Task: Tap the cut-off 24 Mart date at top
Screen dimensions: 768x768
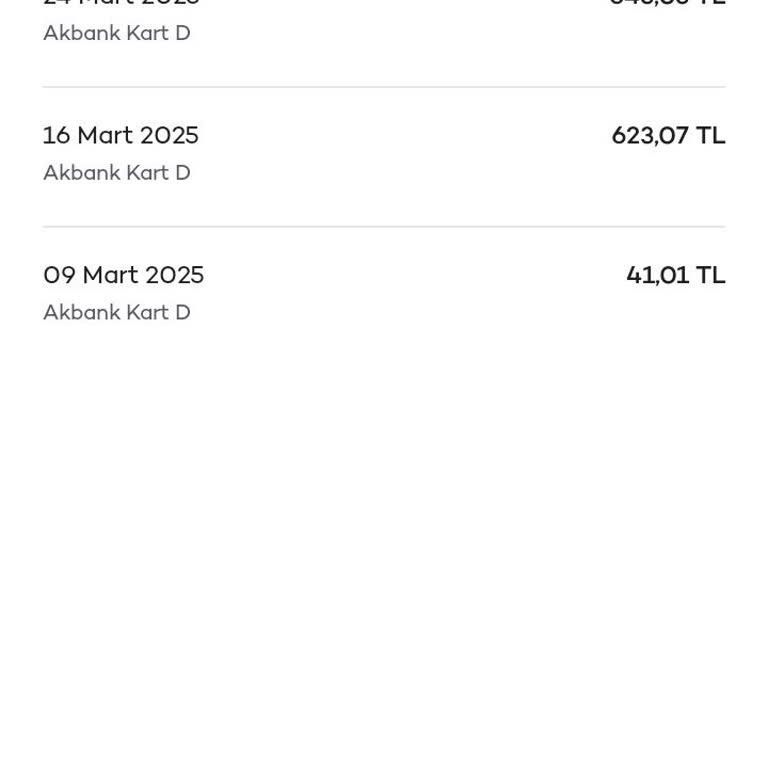Action: (x=120, y=3)
